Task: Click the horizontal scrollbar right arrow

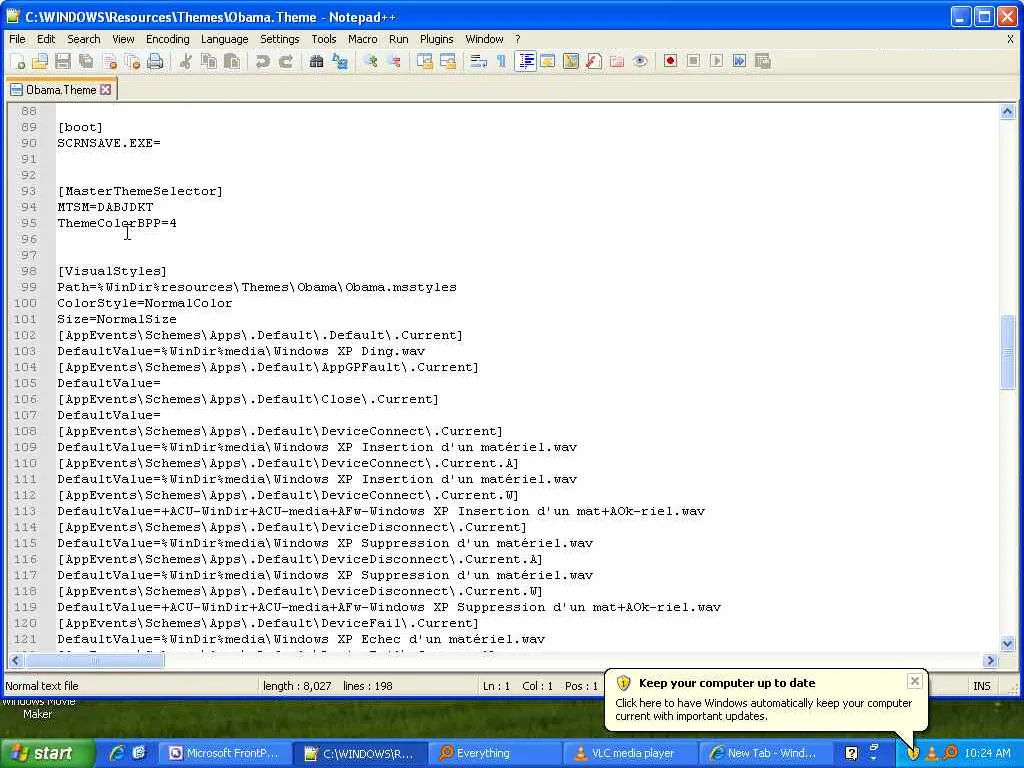Action: [x=990, y=660]
